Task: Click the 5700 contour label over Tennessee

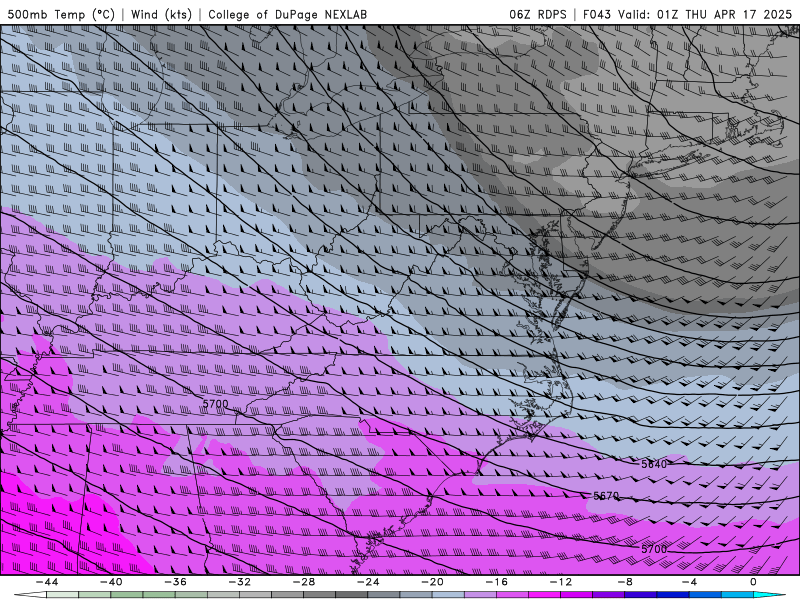Action: coord(215,404)
